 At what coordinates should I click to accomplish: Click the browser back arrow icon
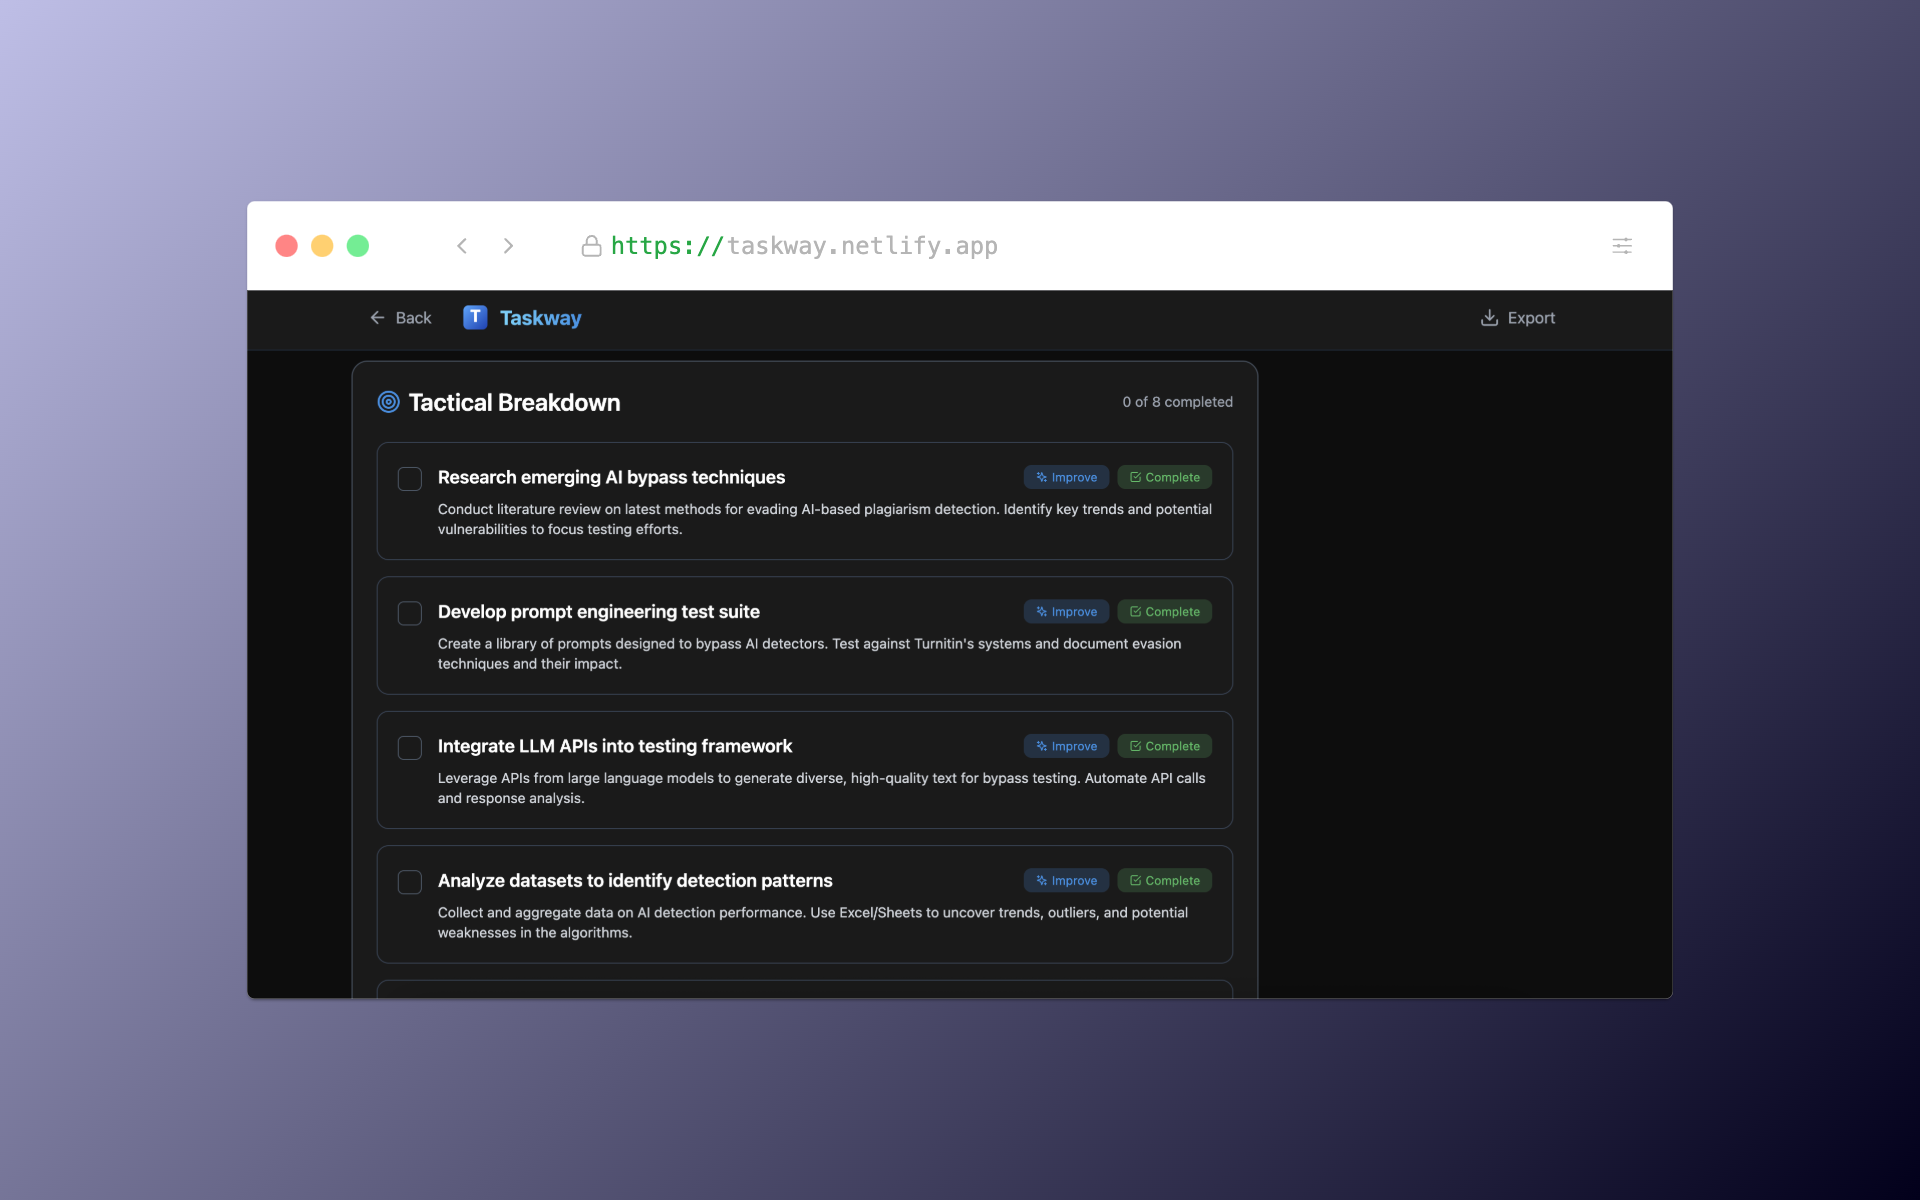(462, 246)
